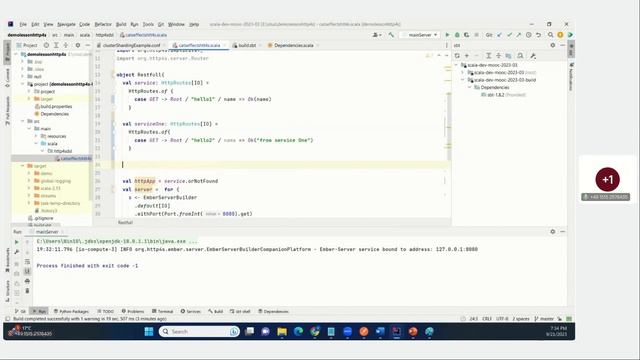Screen dimensions: 640x360
Task: Open Project panel gear options
Action: pyautogui.click(x=78, y=45)
